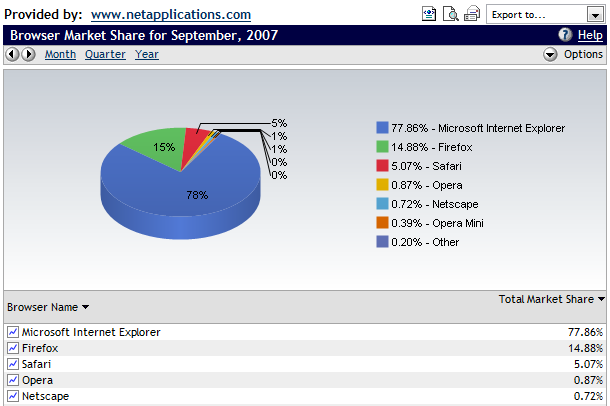Click purple Other legend swatch
The width and height of the screenshot is (610, 406).
click(x=382, y=242)
